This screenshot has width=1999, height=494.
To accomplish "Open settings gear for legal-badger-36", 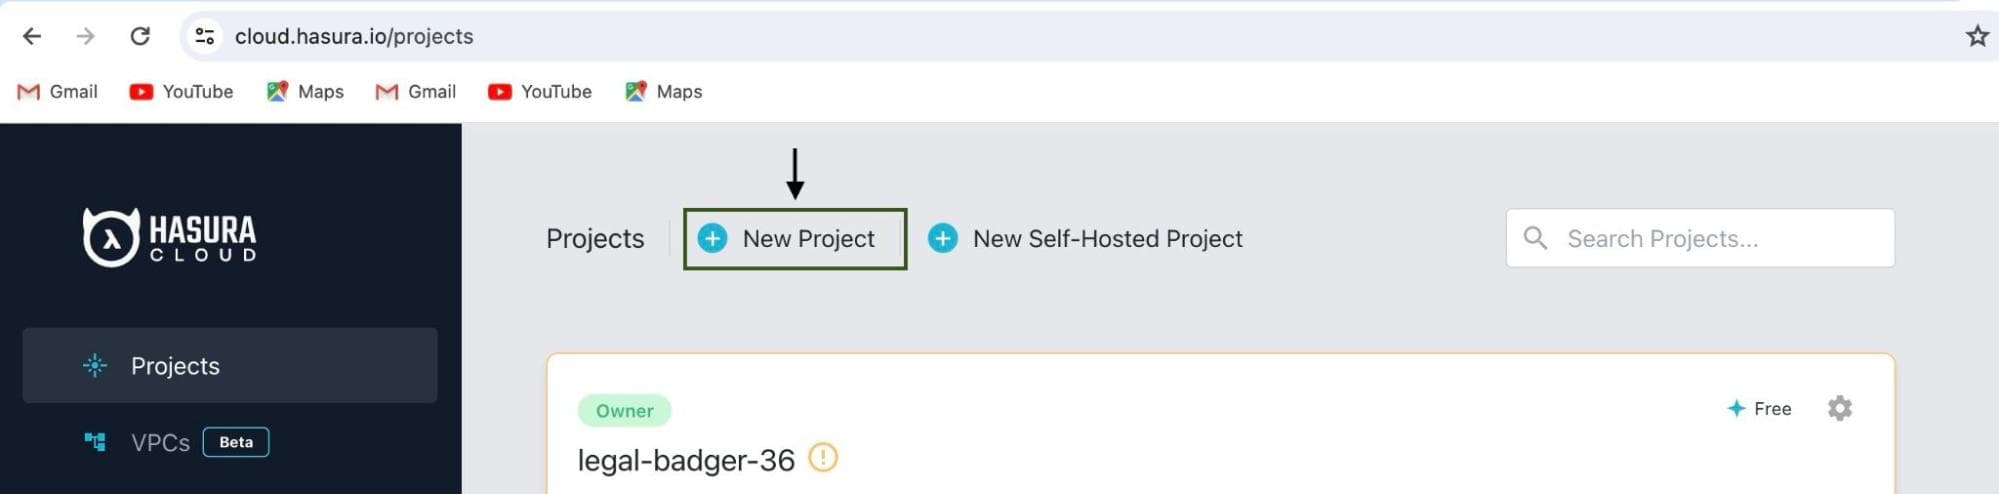I will pos(1839,408).
